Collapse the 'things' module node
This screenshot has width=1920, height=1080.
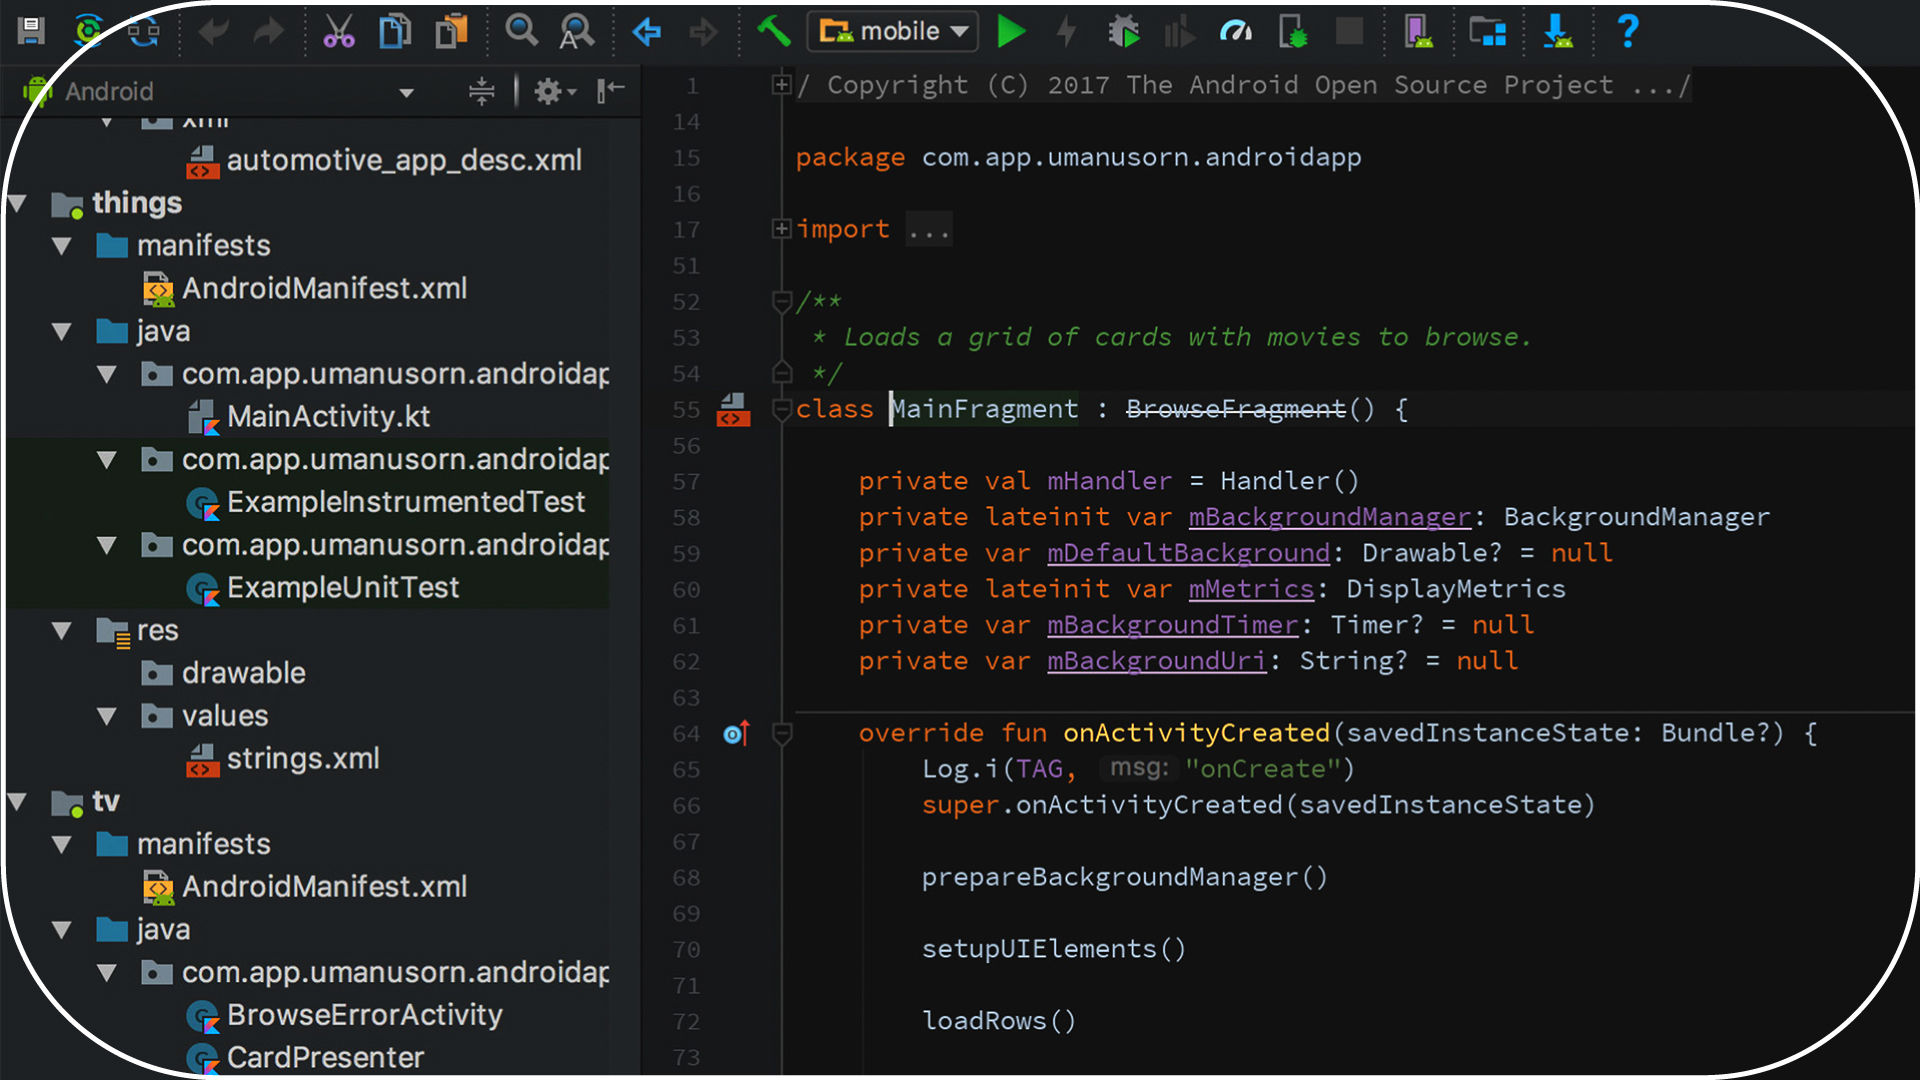point(18,203)
